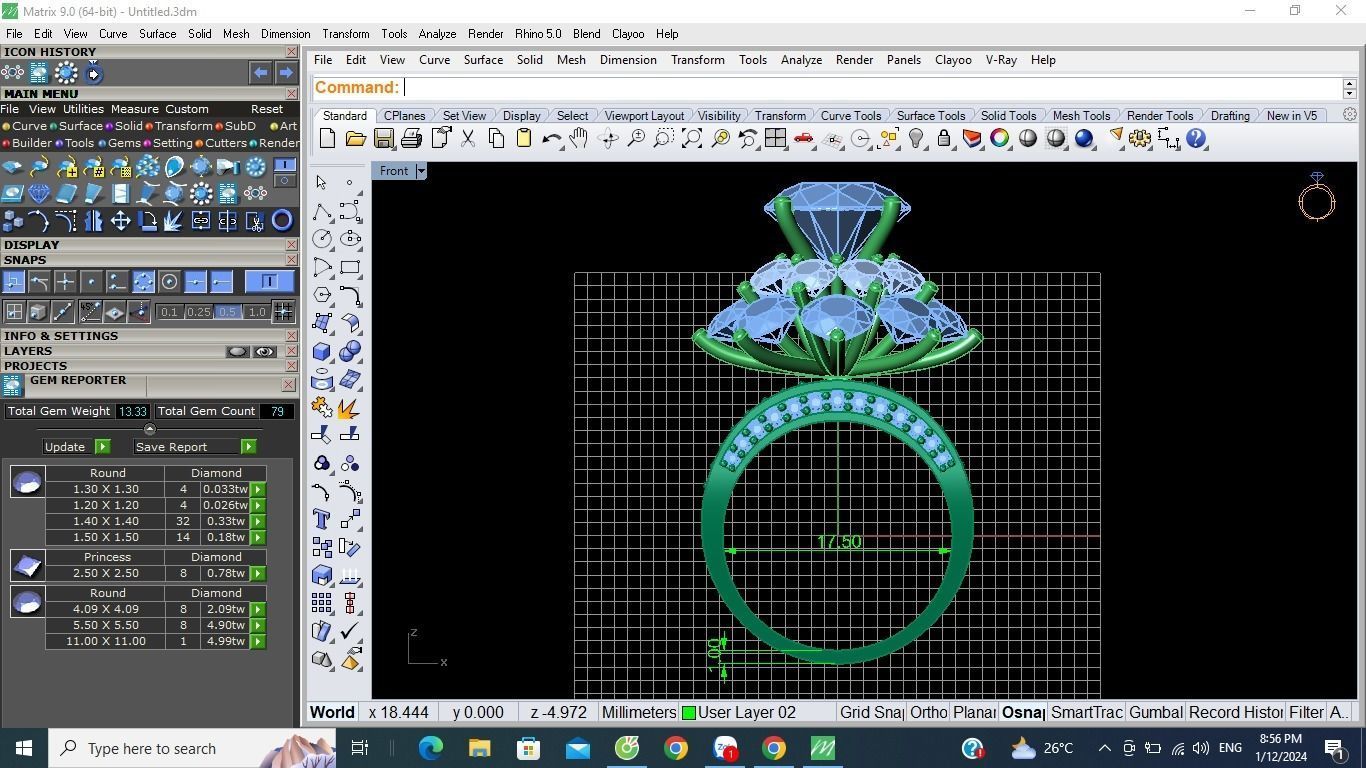Toggle the Center snap in Snaps panel
1366x768 pixels.
169,282
